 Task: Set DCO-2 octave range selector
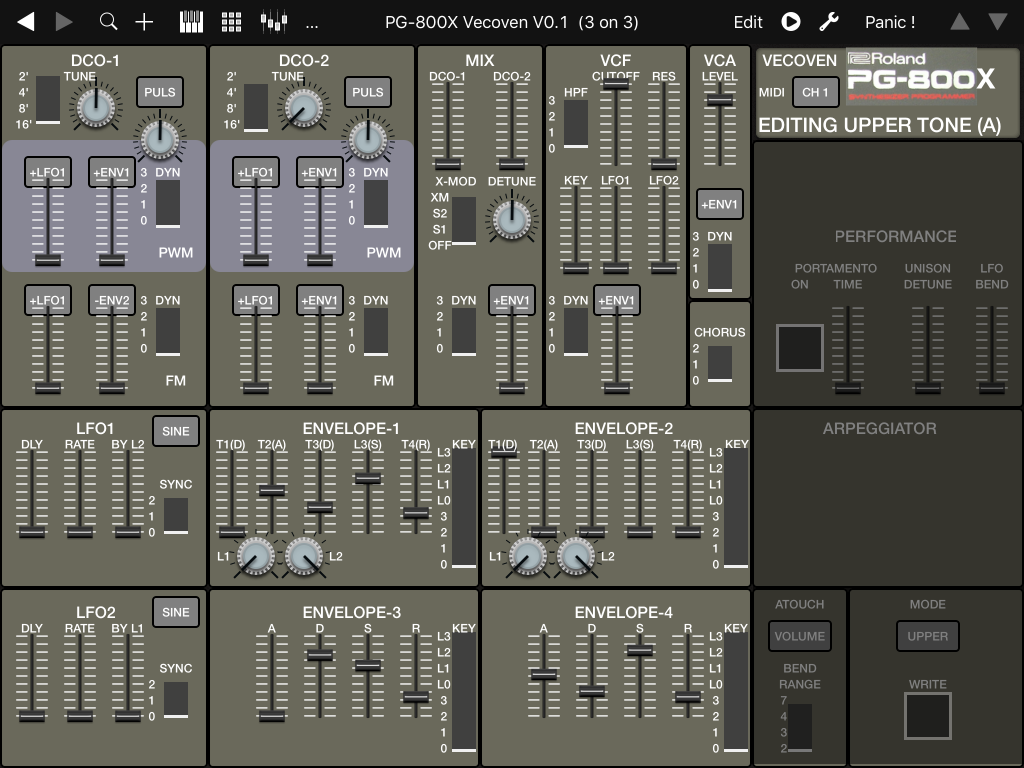click(255, 108)
